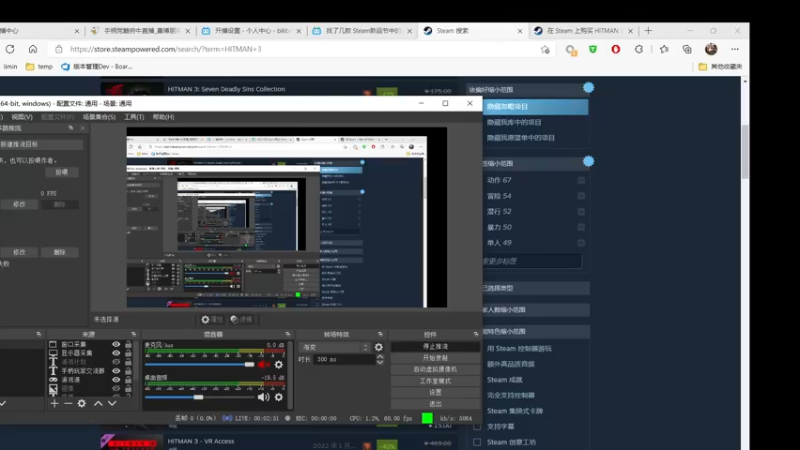
Task: Open OBS 设置 from the controls panel
Action: [x=435, y=392]
